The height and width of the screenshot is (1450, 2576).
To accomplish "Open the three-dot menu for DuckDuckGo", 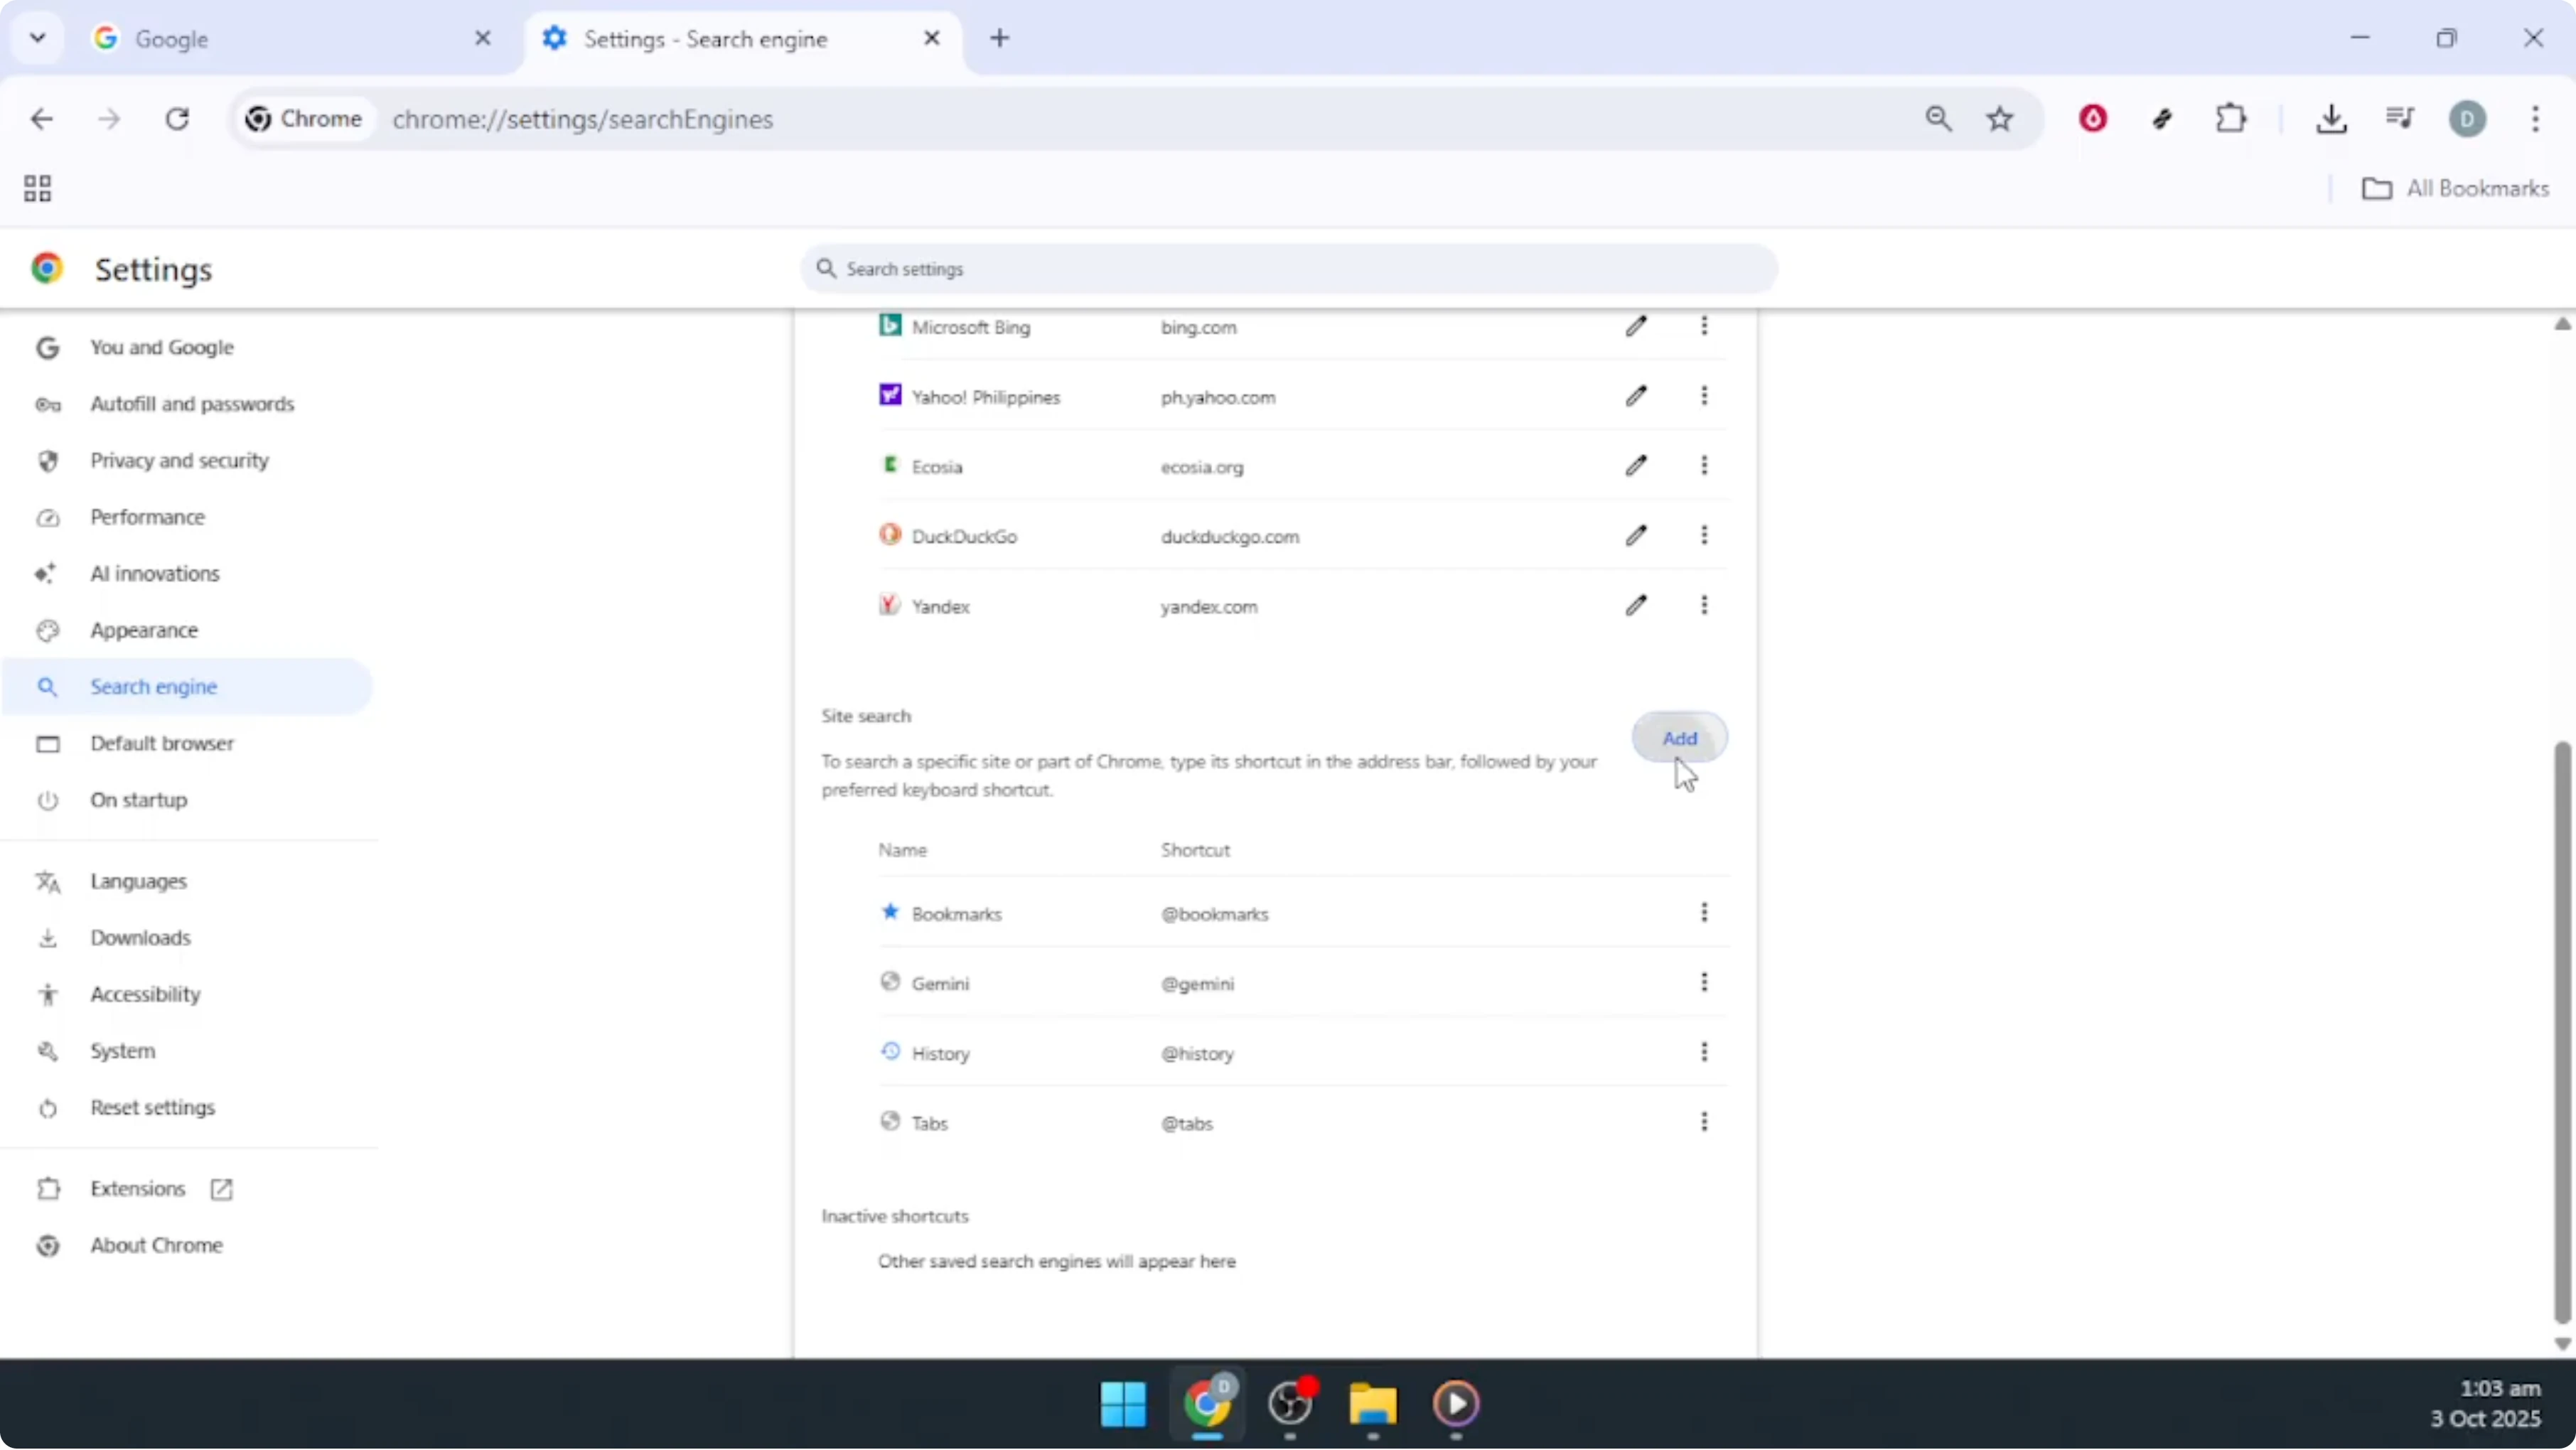I will pos(1704,536).
